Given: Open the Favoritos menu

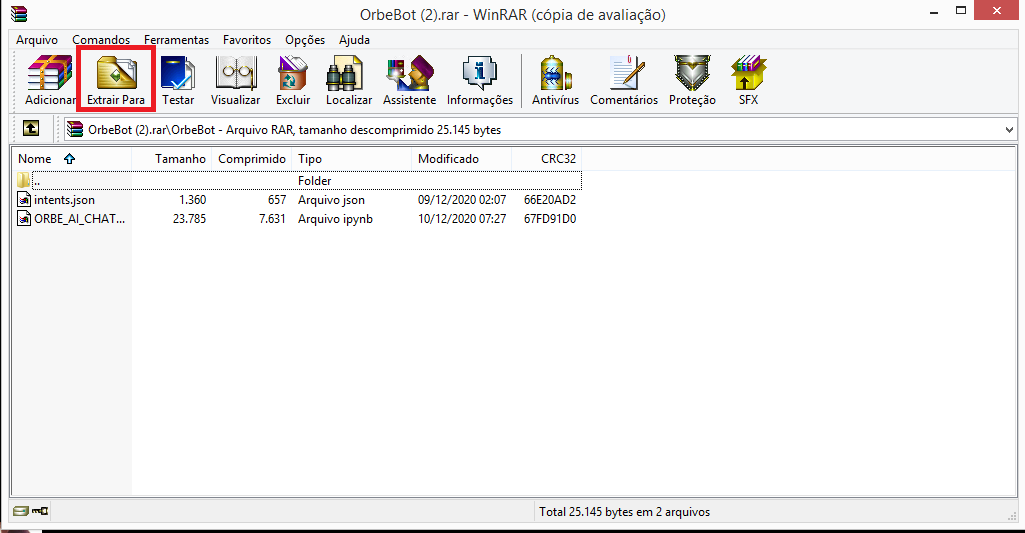Looking at the screenshot, I should tap(246, 40).
